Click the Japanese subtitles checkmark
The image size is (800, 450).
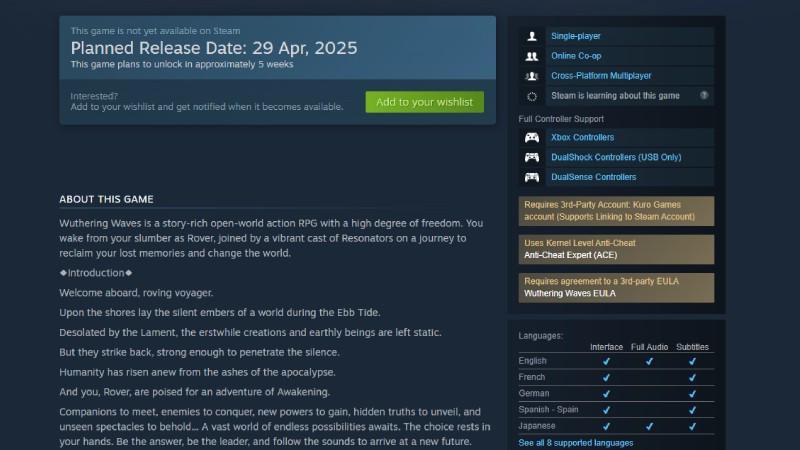(692, 427)
